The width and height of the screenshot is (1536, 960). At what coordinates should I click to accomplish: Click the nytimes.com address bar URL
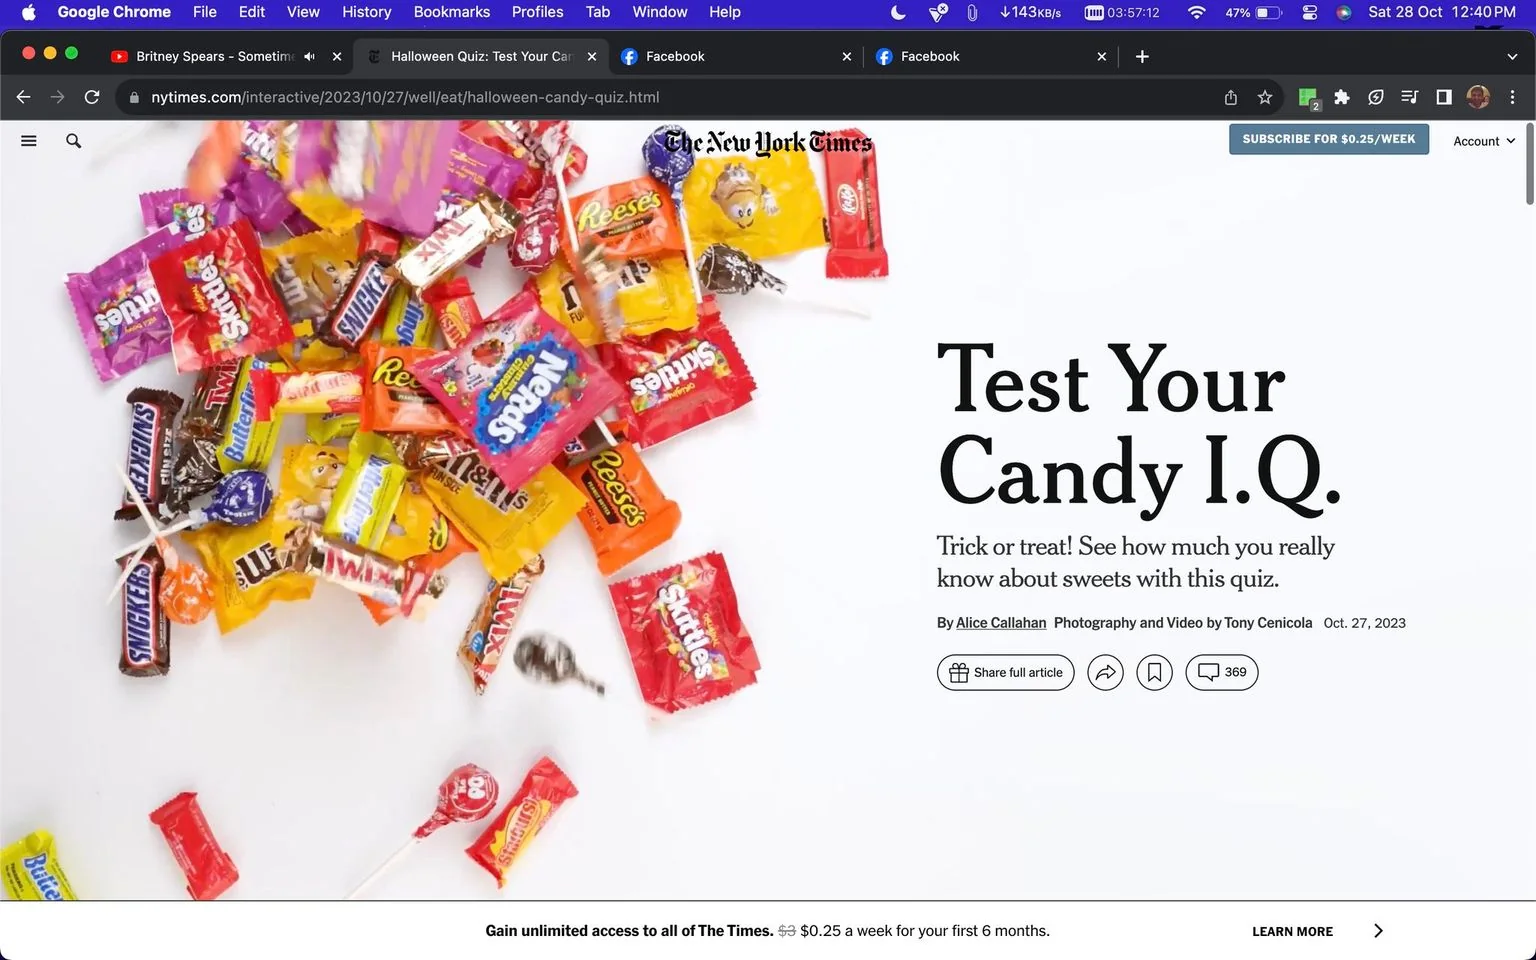pyautogui.click(x=405, y=97)
